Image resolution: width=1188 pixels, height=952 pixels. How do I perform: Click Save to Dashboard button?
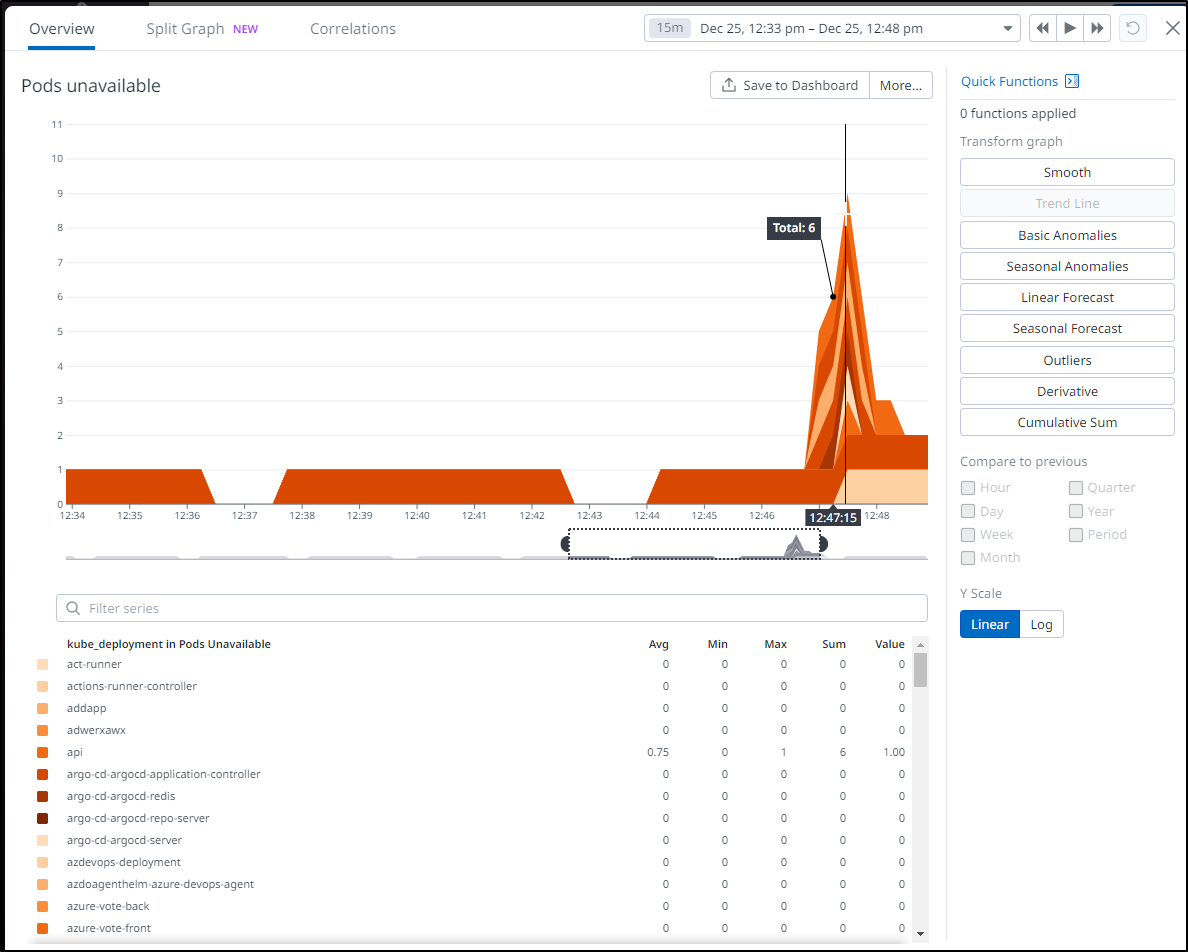pos(790,85)
